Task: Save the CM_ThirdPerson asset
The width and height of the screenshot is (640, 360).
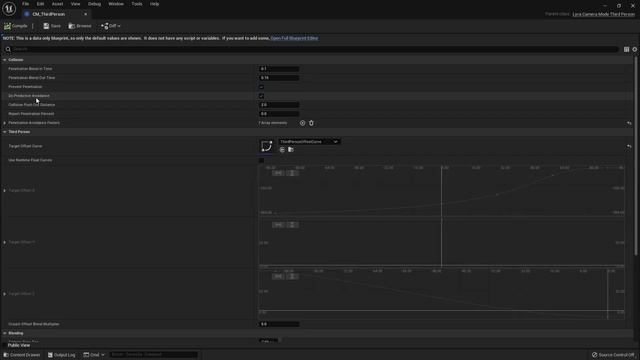Action: pos(52,26)
